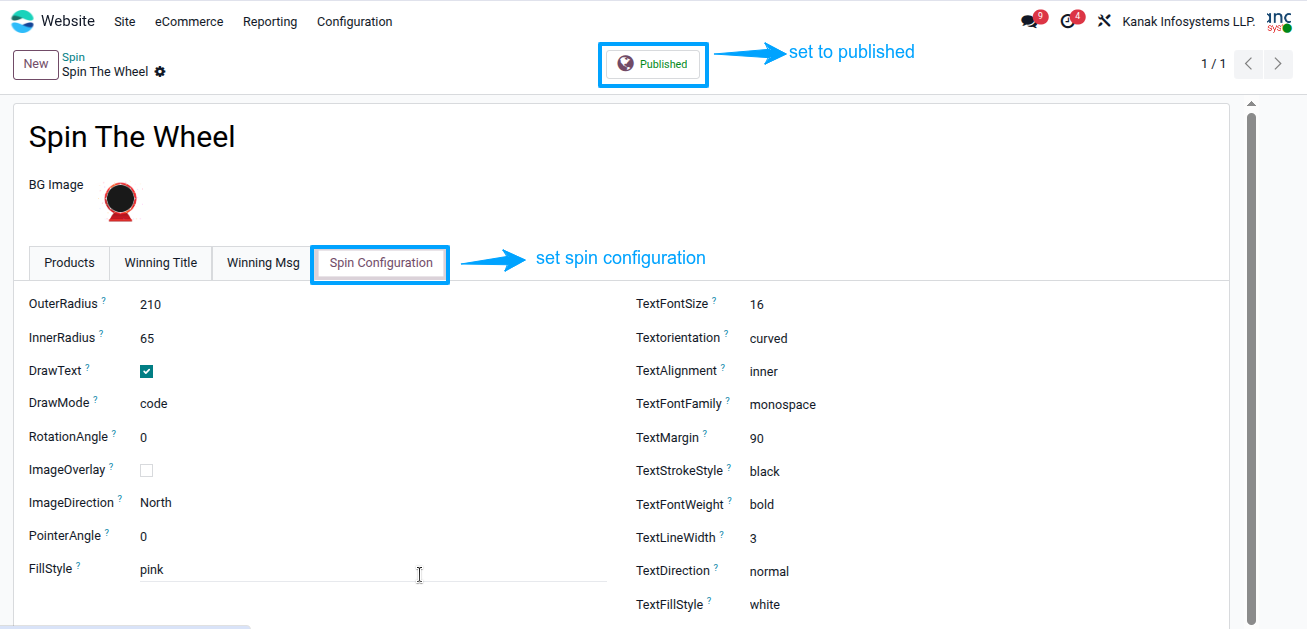This screenshot has height=629, width=1307.
Task: Open the gear actions menu beside Spin The Wheel
Action: click(x=160, y=72)
